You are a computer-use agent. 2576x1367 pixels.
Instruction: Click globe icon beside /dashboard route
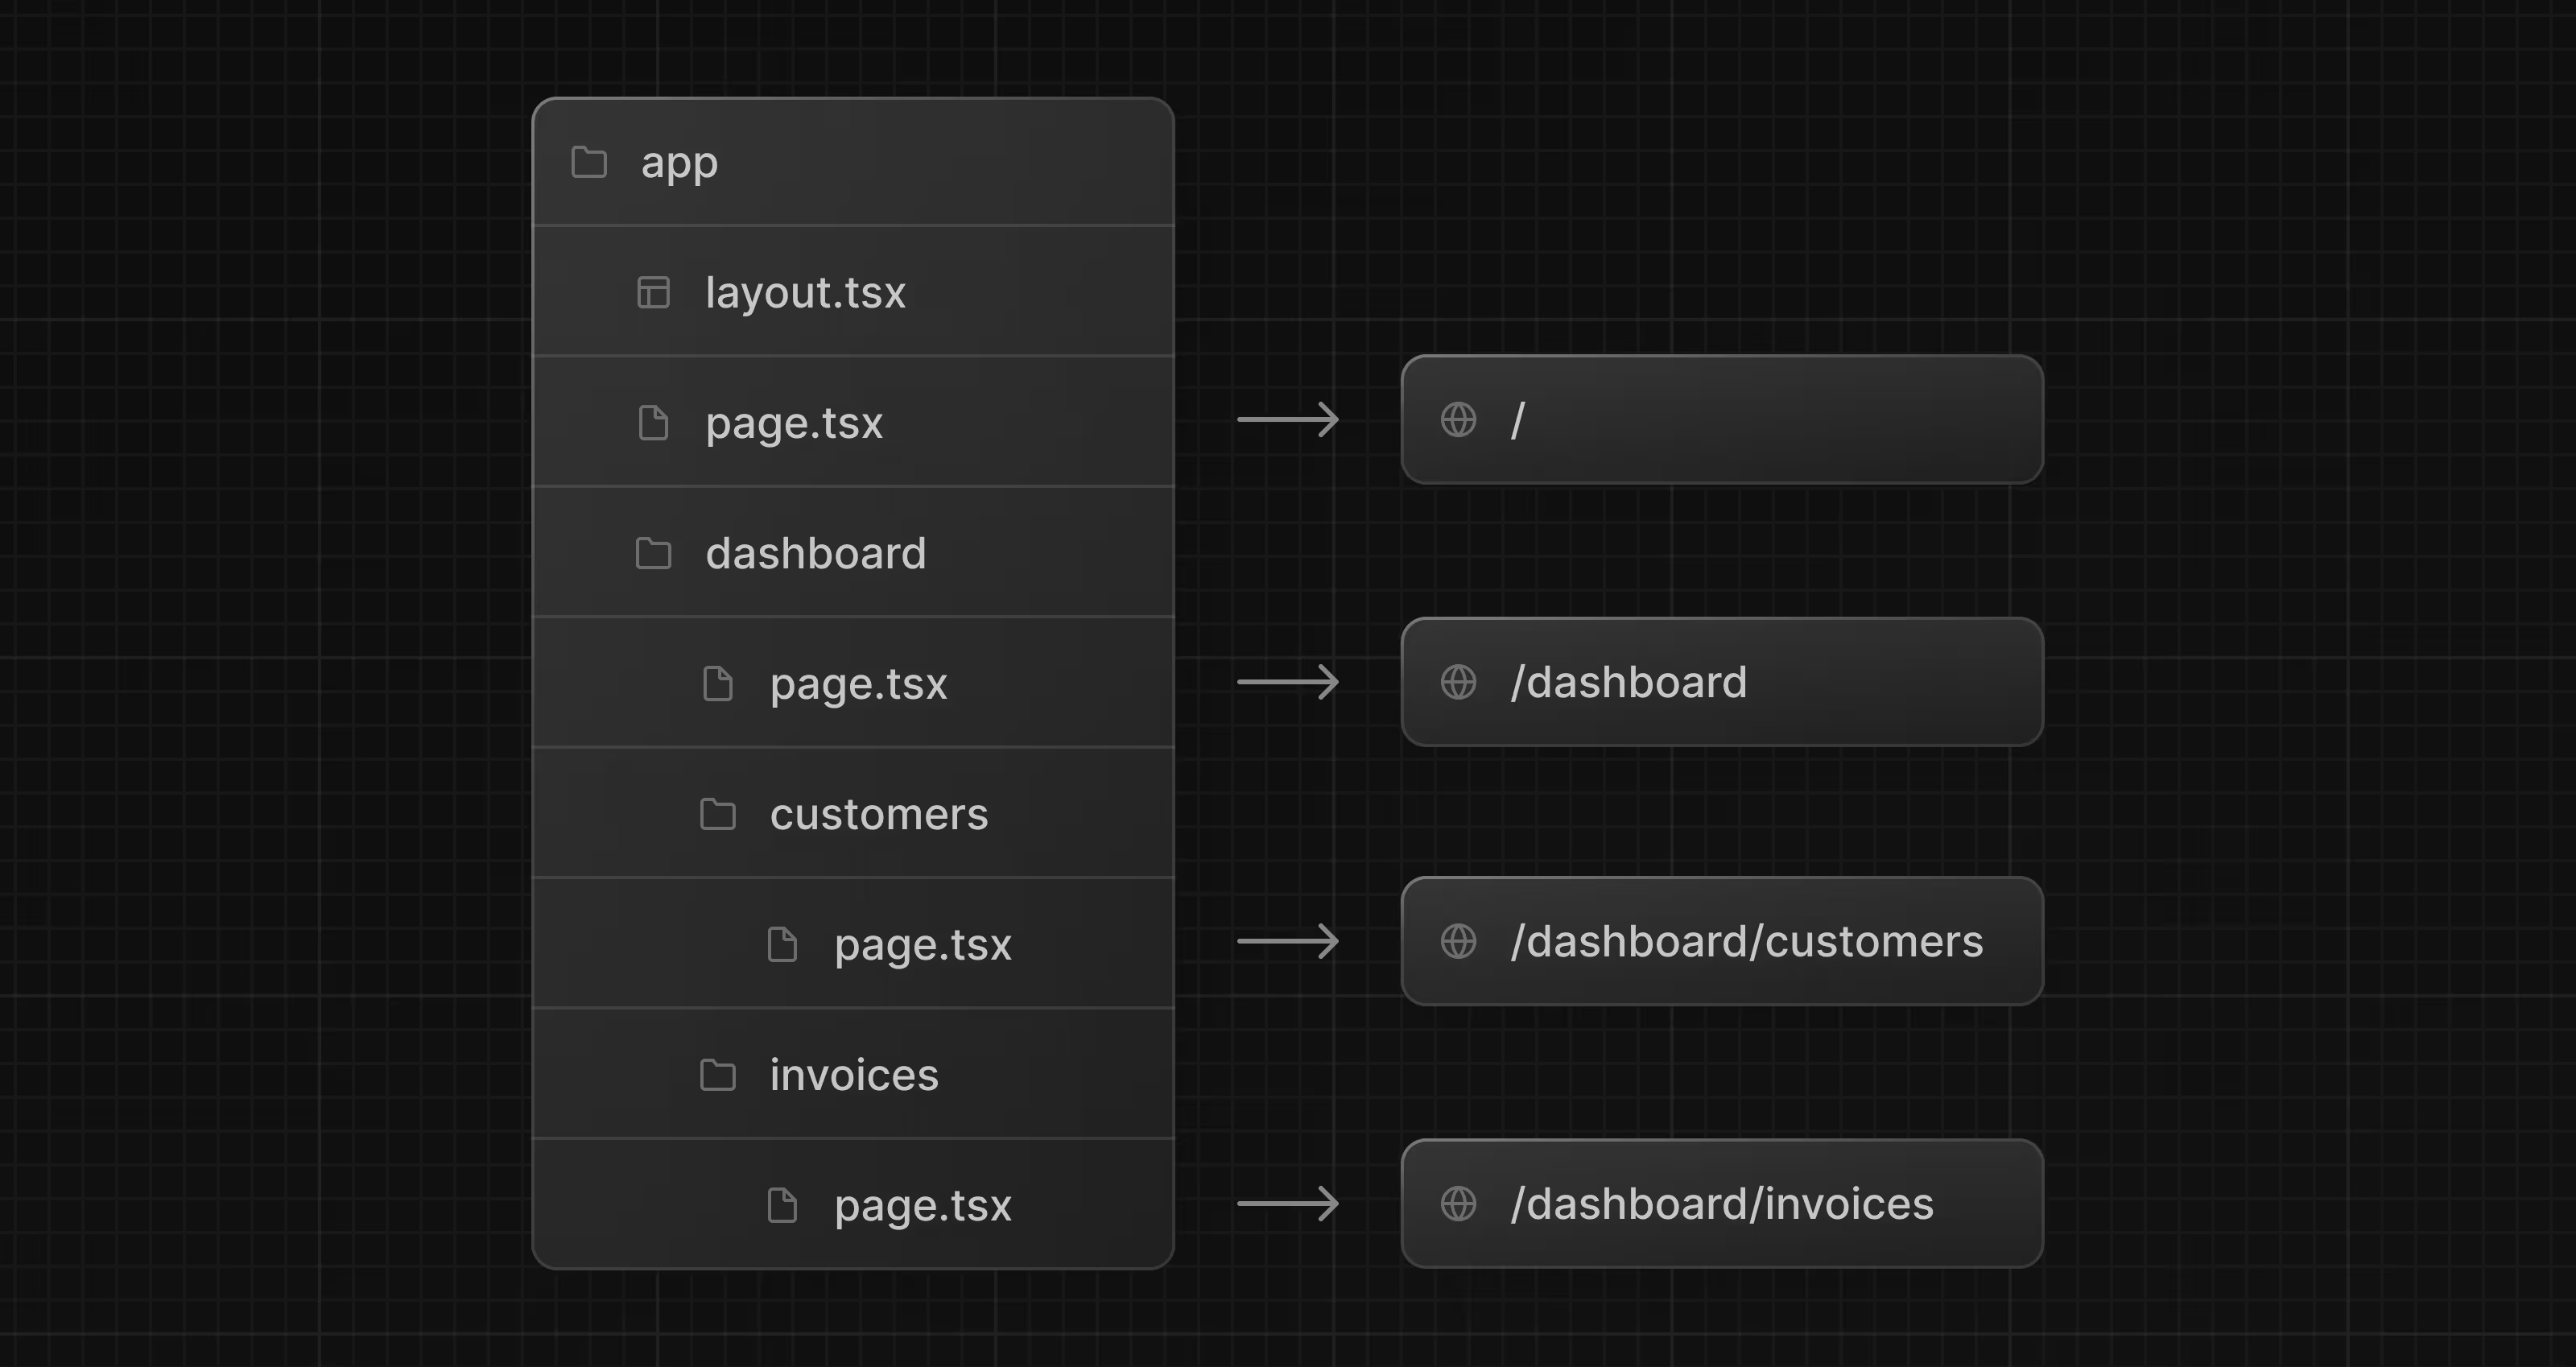1458,682
